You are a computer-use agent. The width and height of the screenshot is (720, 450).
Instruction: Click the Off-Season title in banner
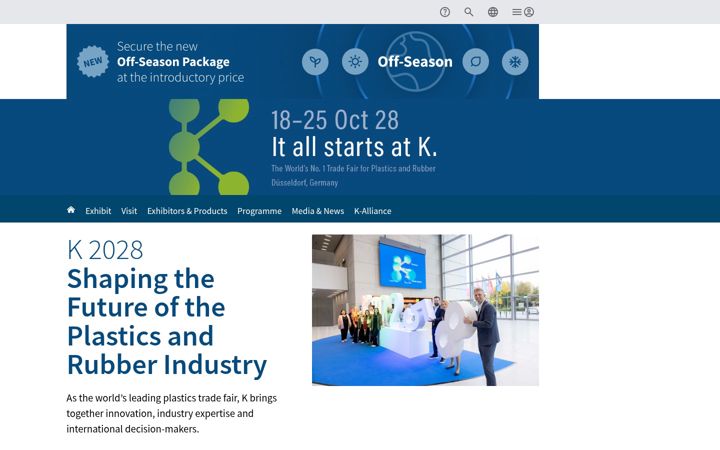tap(415, 62)
